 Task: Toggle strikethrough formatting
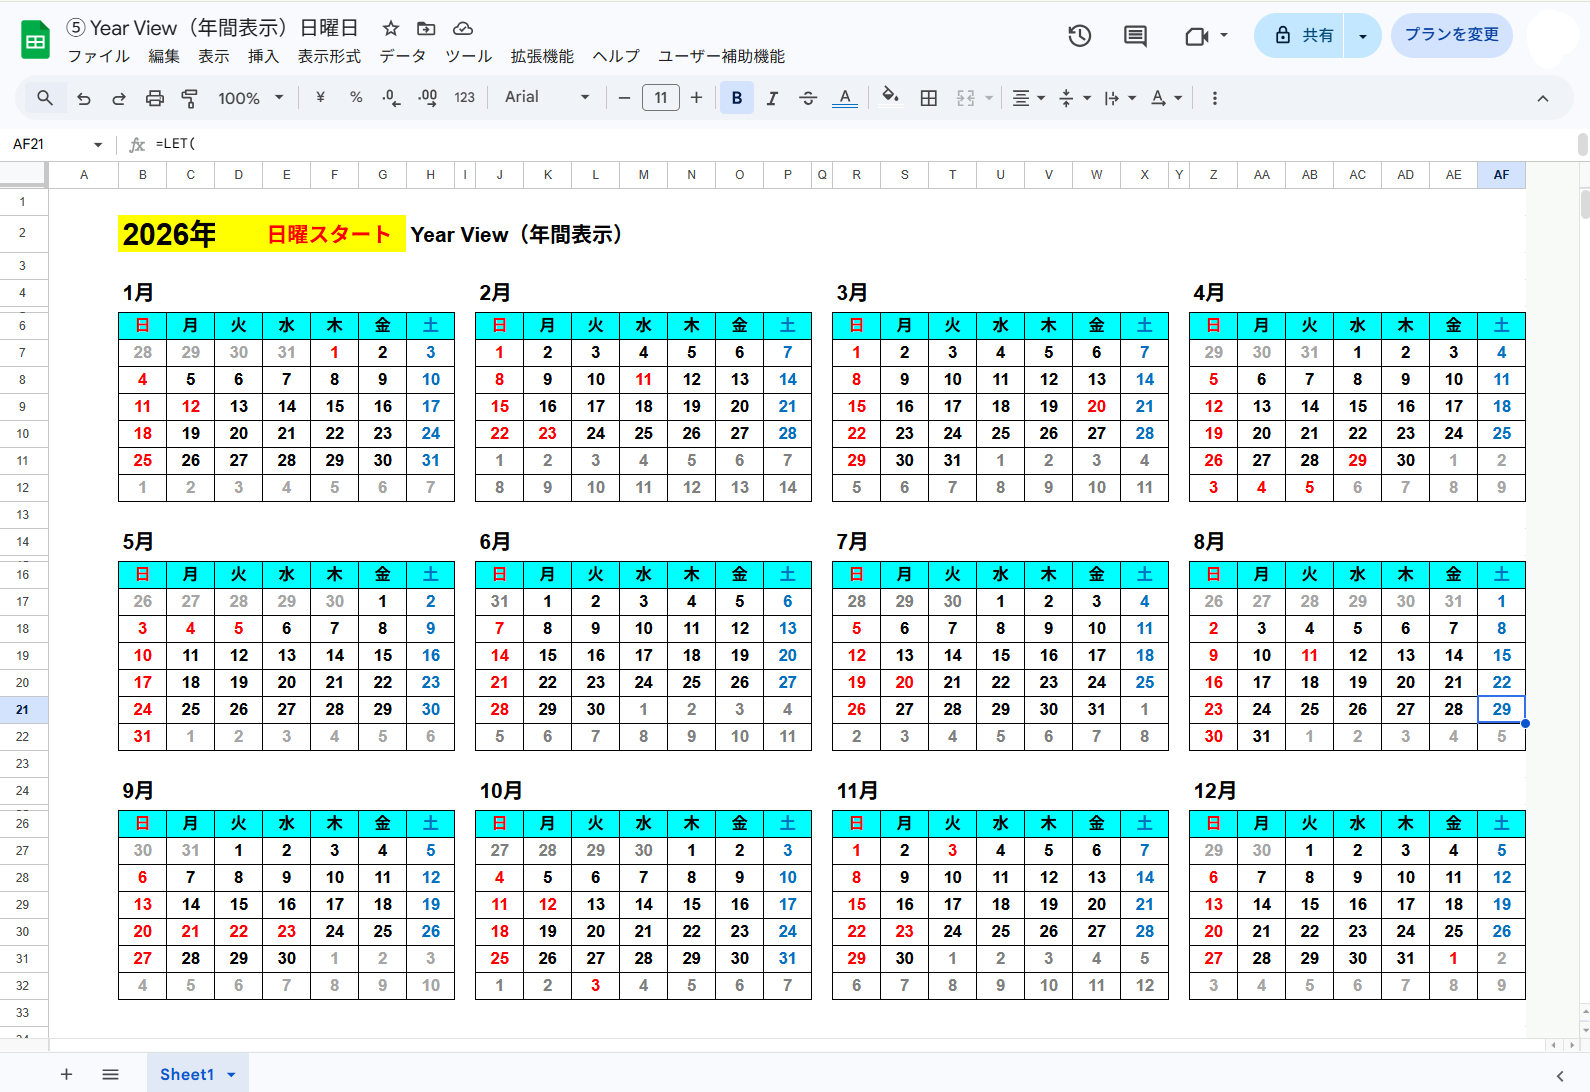pyautogui.click(x=808, y=98)
